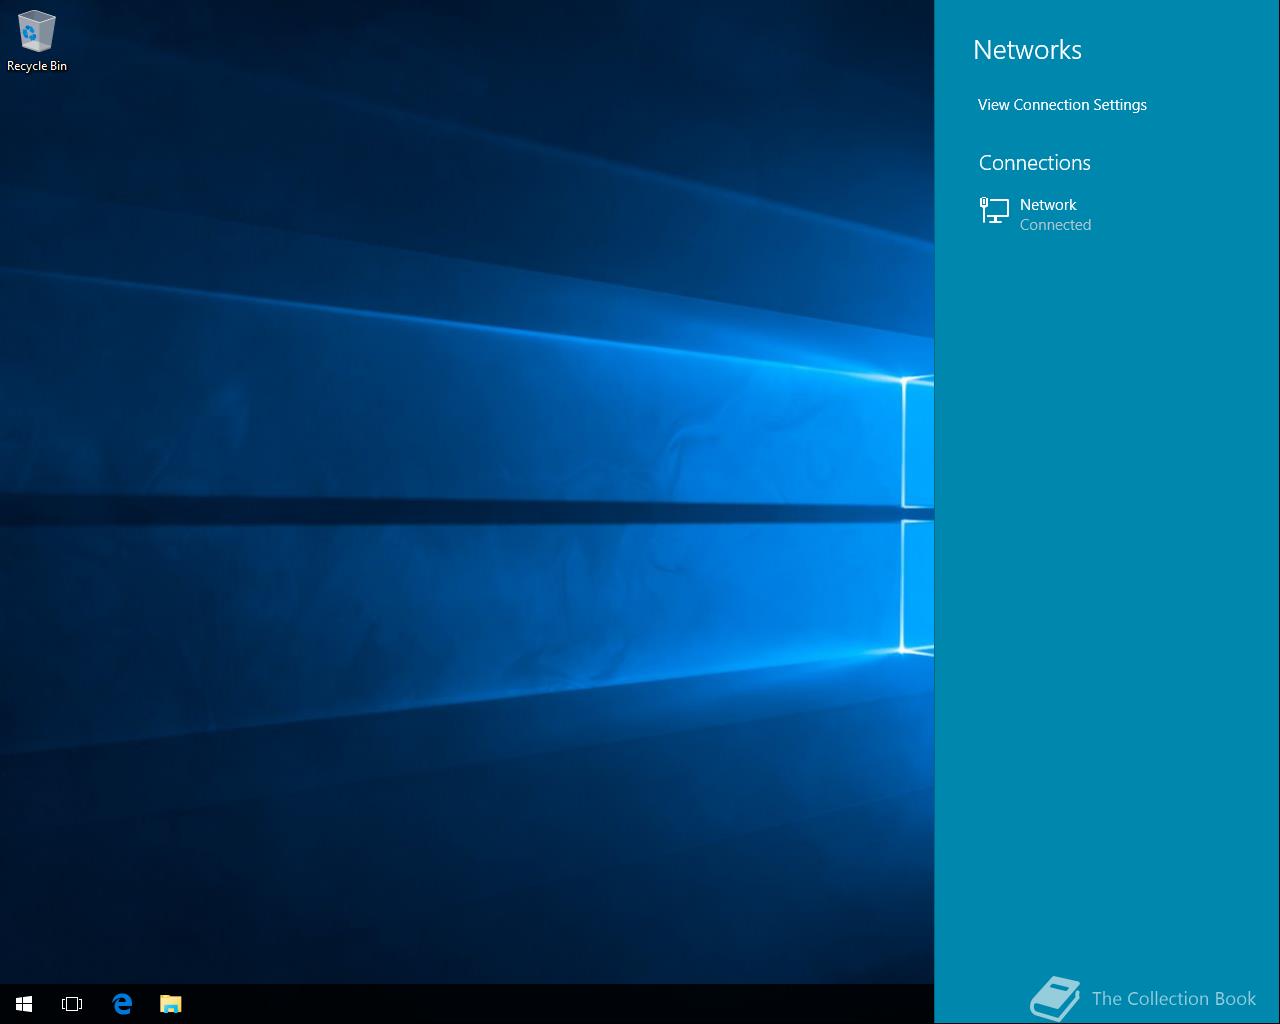Select the wired network computer icon
Image resolution: width=1280 pixels, height=1024 pixels.
(994, 210)
